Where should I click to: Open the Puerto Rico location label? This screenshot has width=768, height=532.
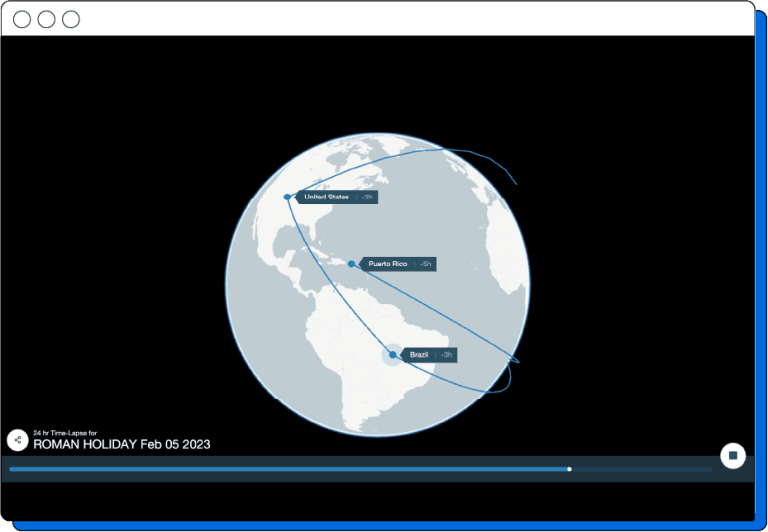388,264
